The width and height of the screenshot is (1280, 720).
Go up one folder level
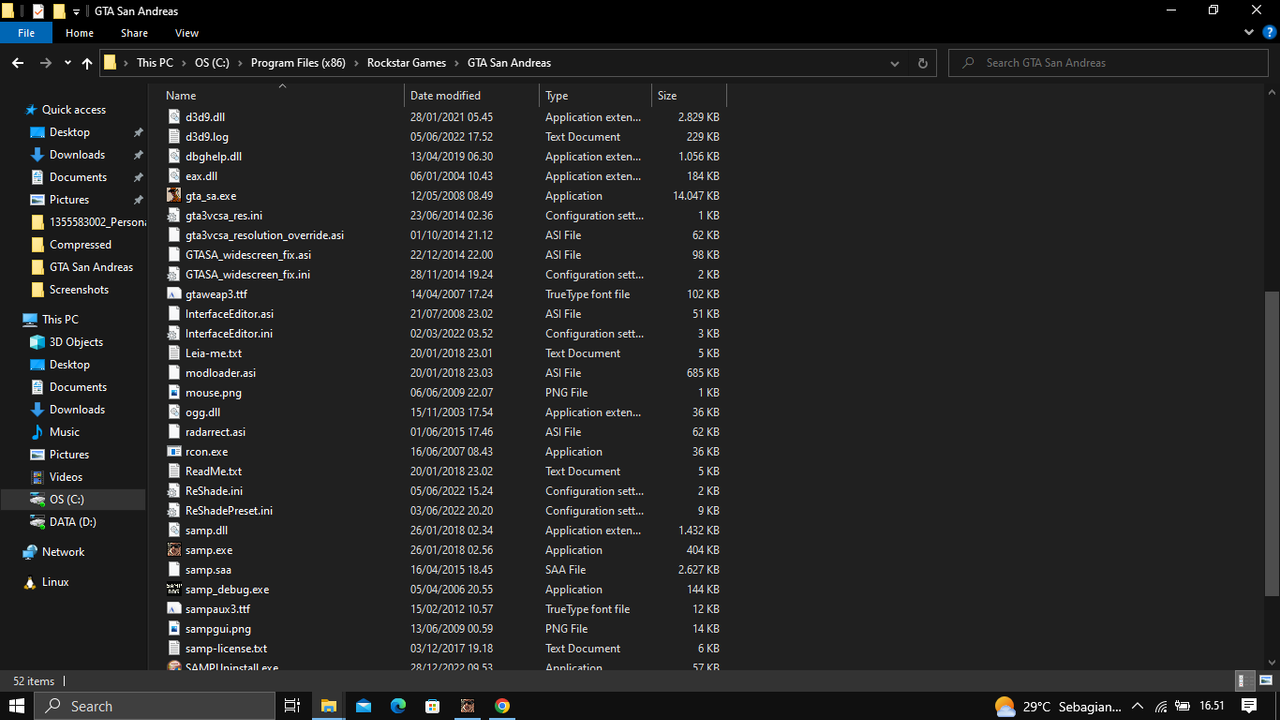point(87,63)
